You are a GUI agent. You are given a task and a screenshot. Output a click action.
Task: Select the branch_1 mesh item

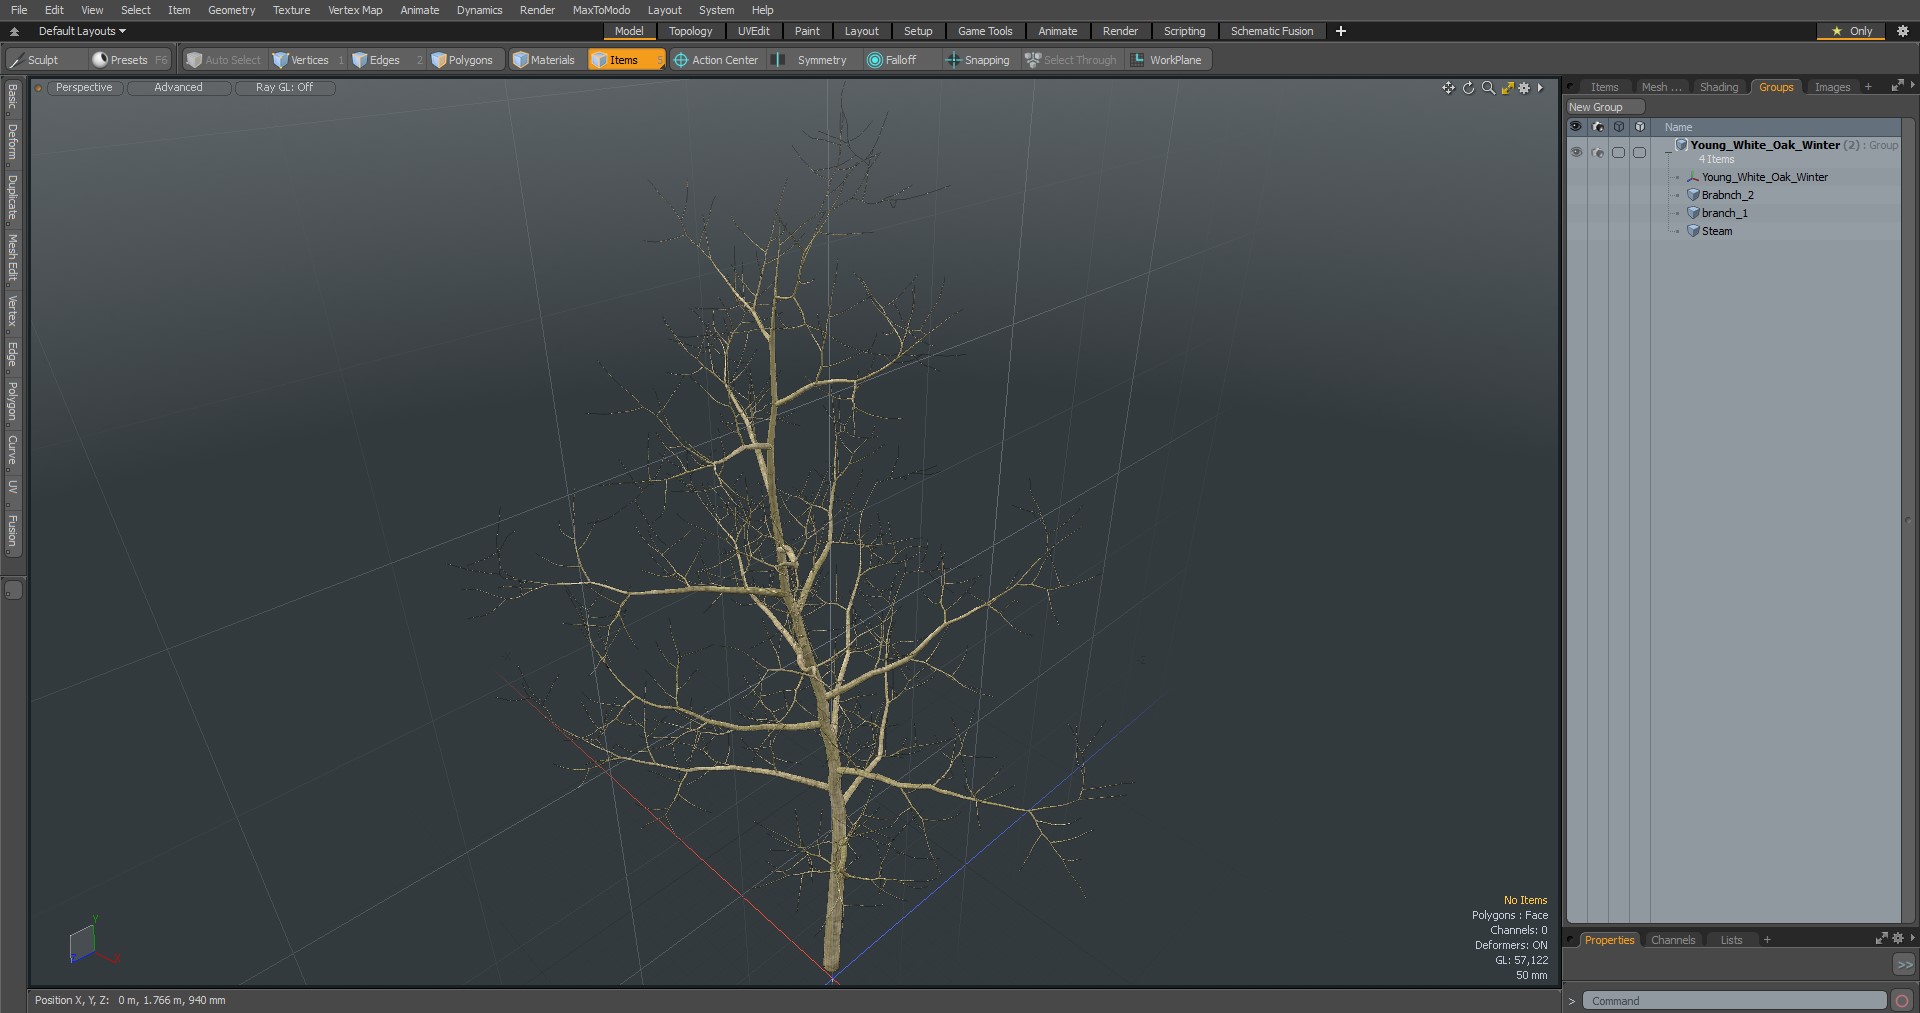click(x=1724, y=213)
